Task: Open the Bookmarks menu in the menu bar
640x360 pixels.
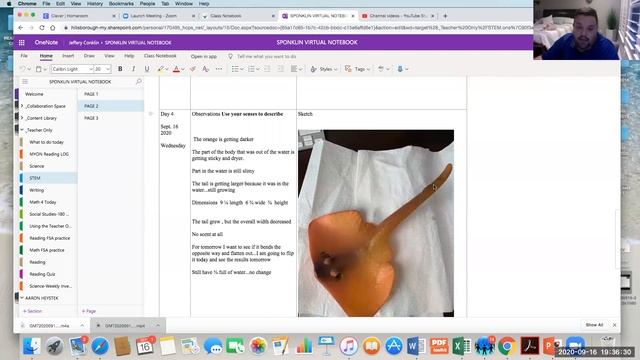Action: [x=121, y=3]
